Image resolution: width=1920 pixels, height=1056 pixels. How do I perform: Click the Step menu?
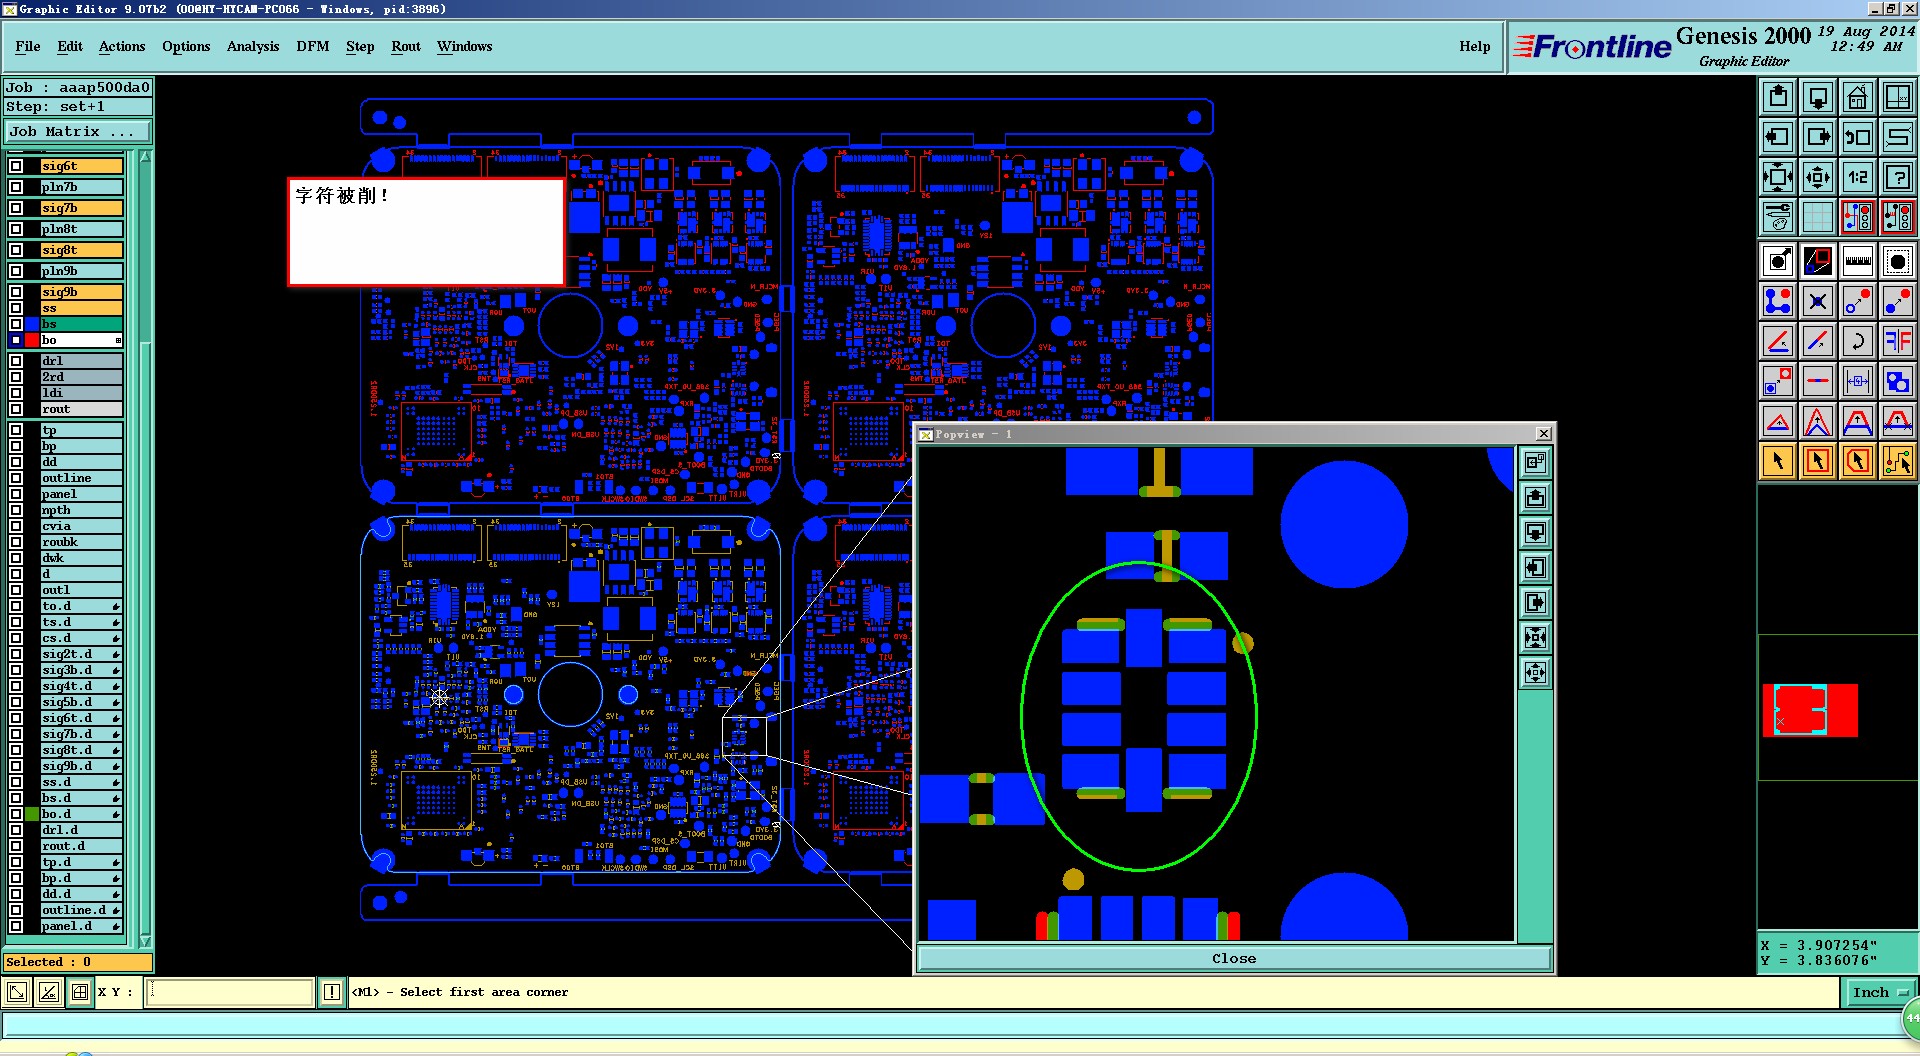(x=360, y=46)
